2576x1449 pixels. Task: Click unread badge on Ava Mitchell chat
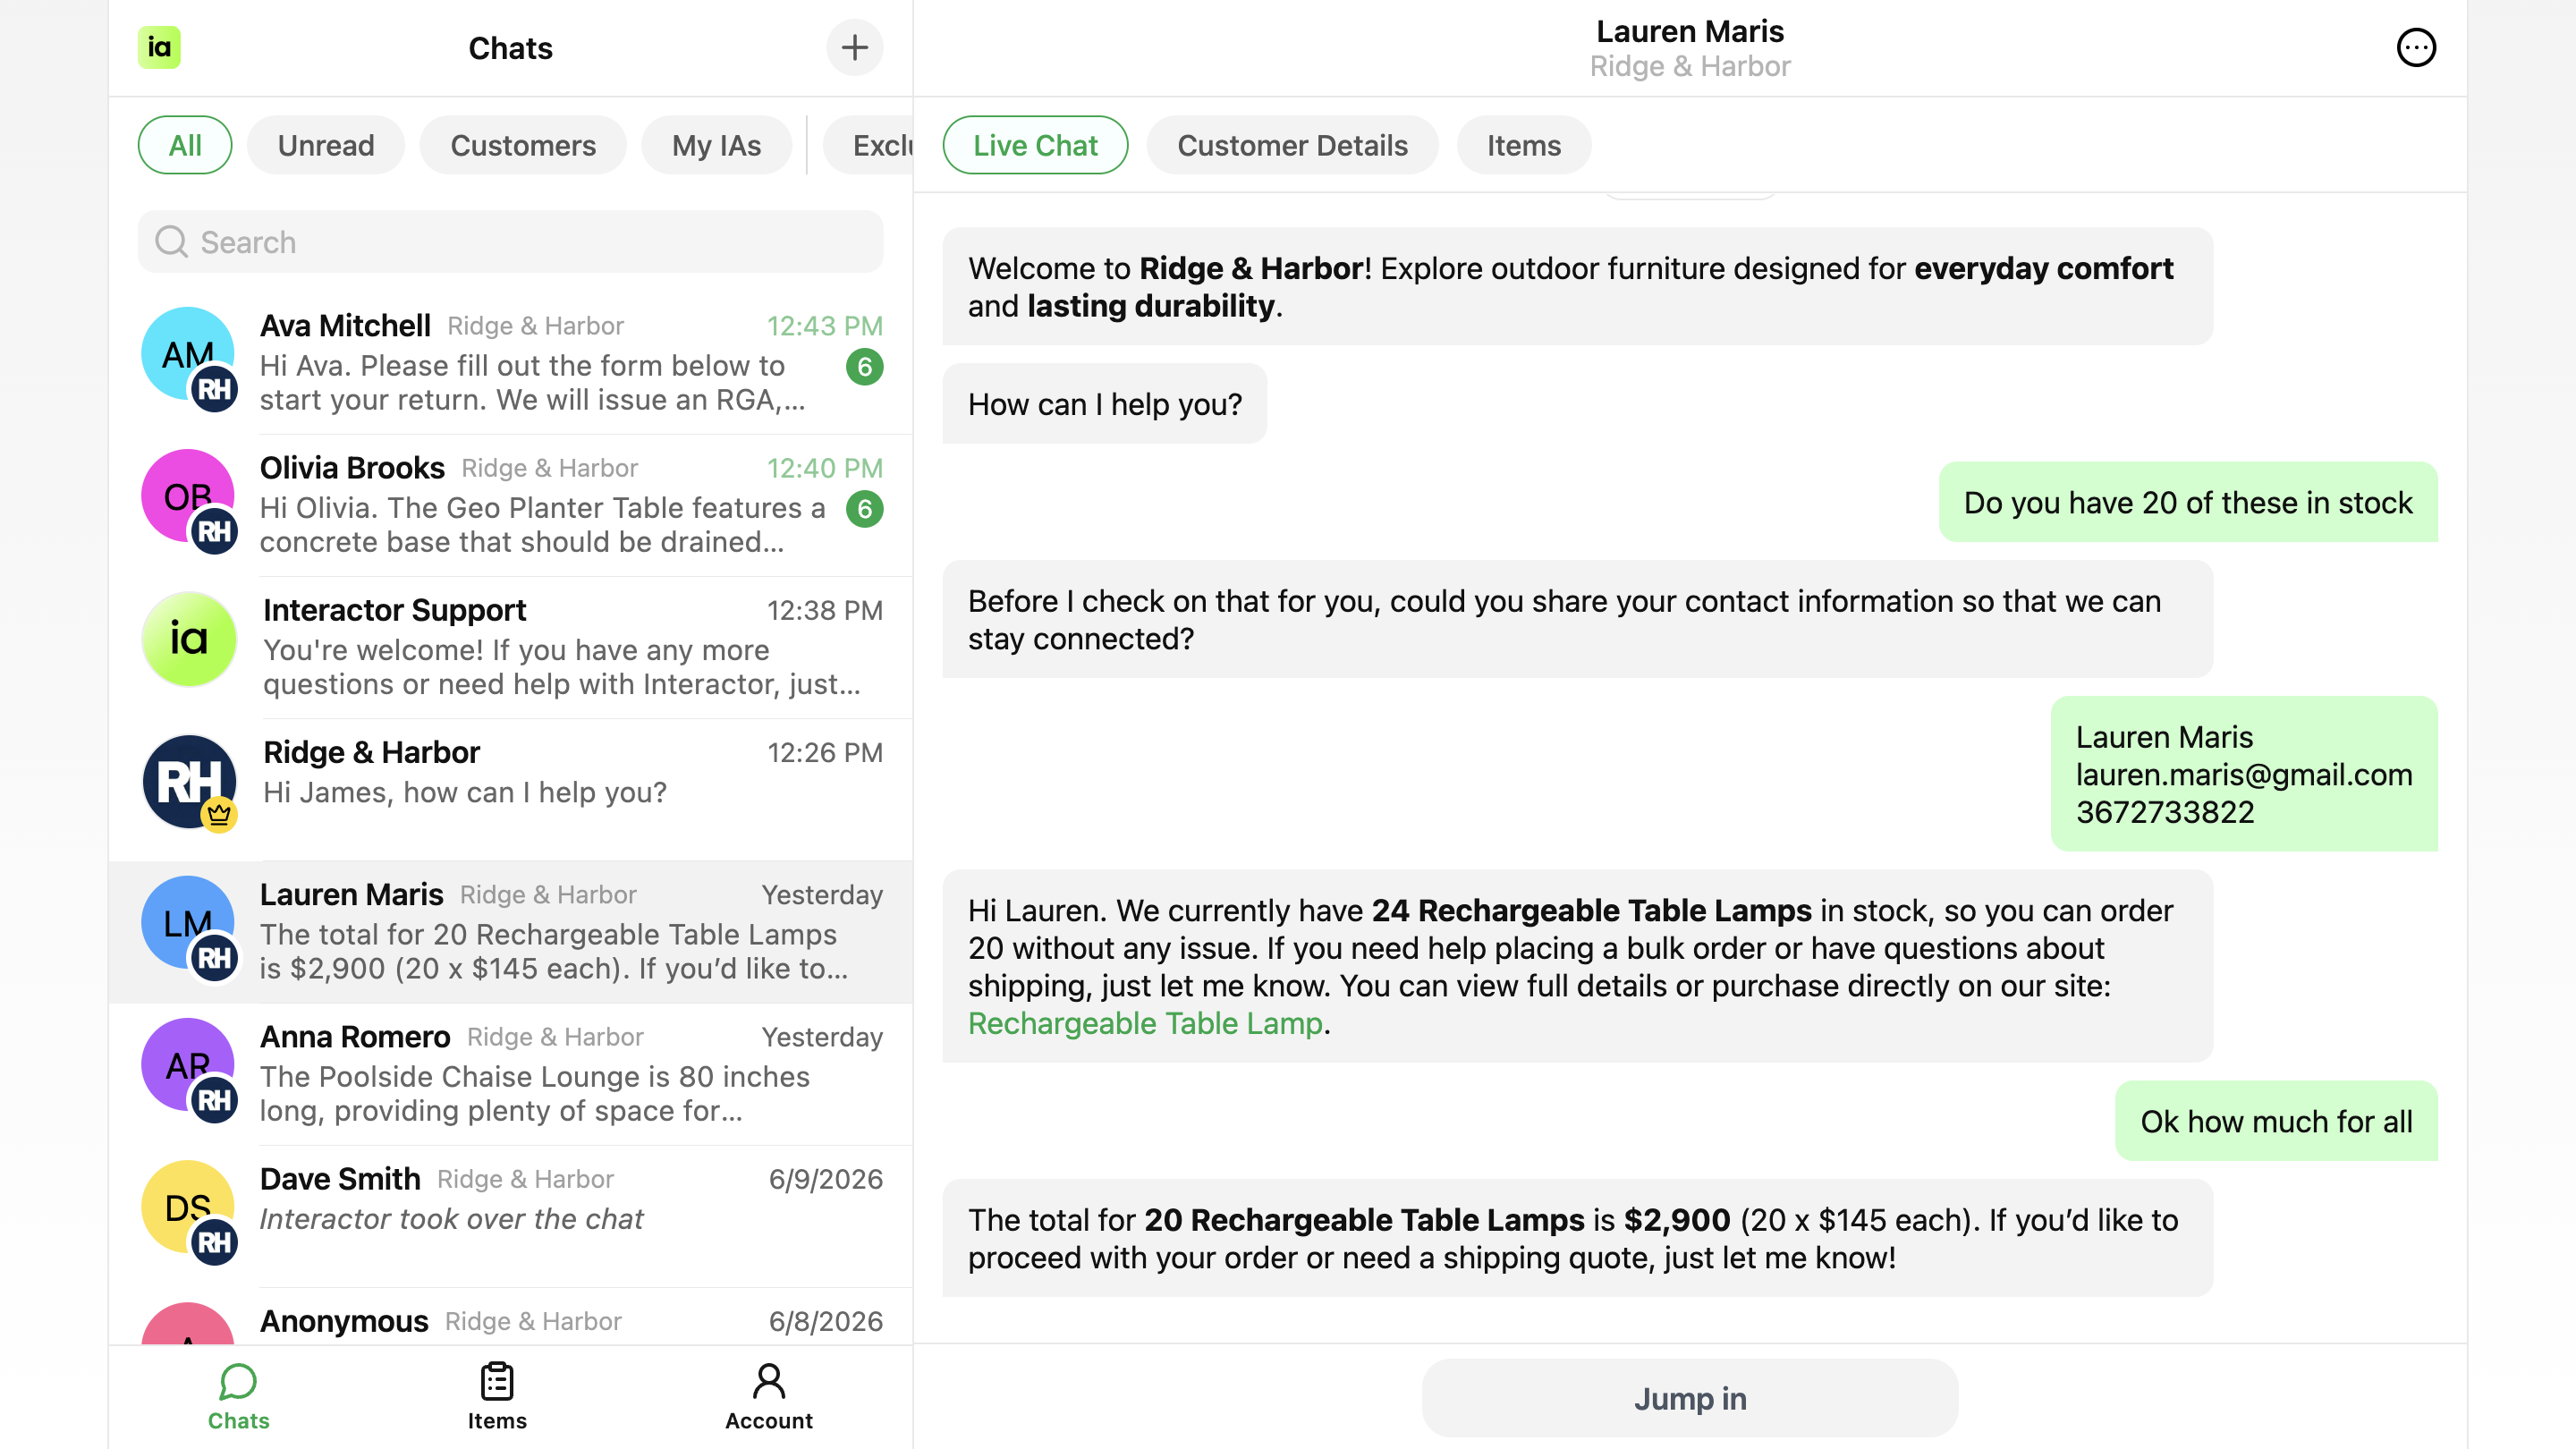tap(864, 367)
